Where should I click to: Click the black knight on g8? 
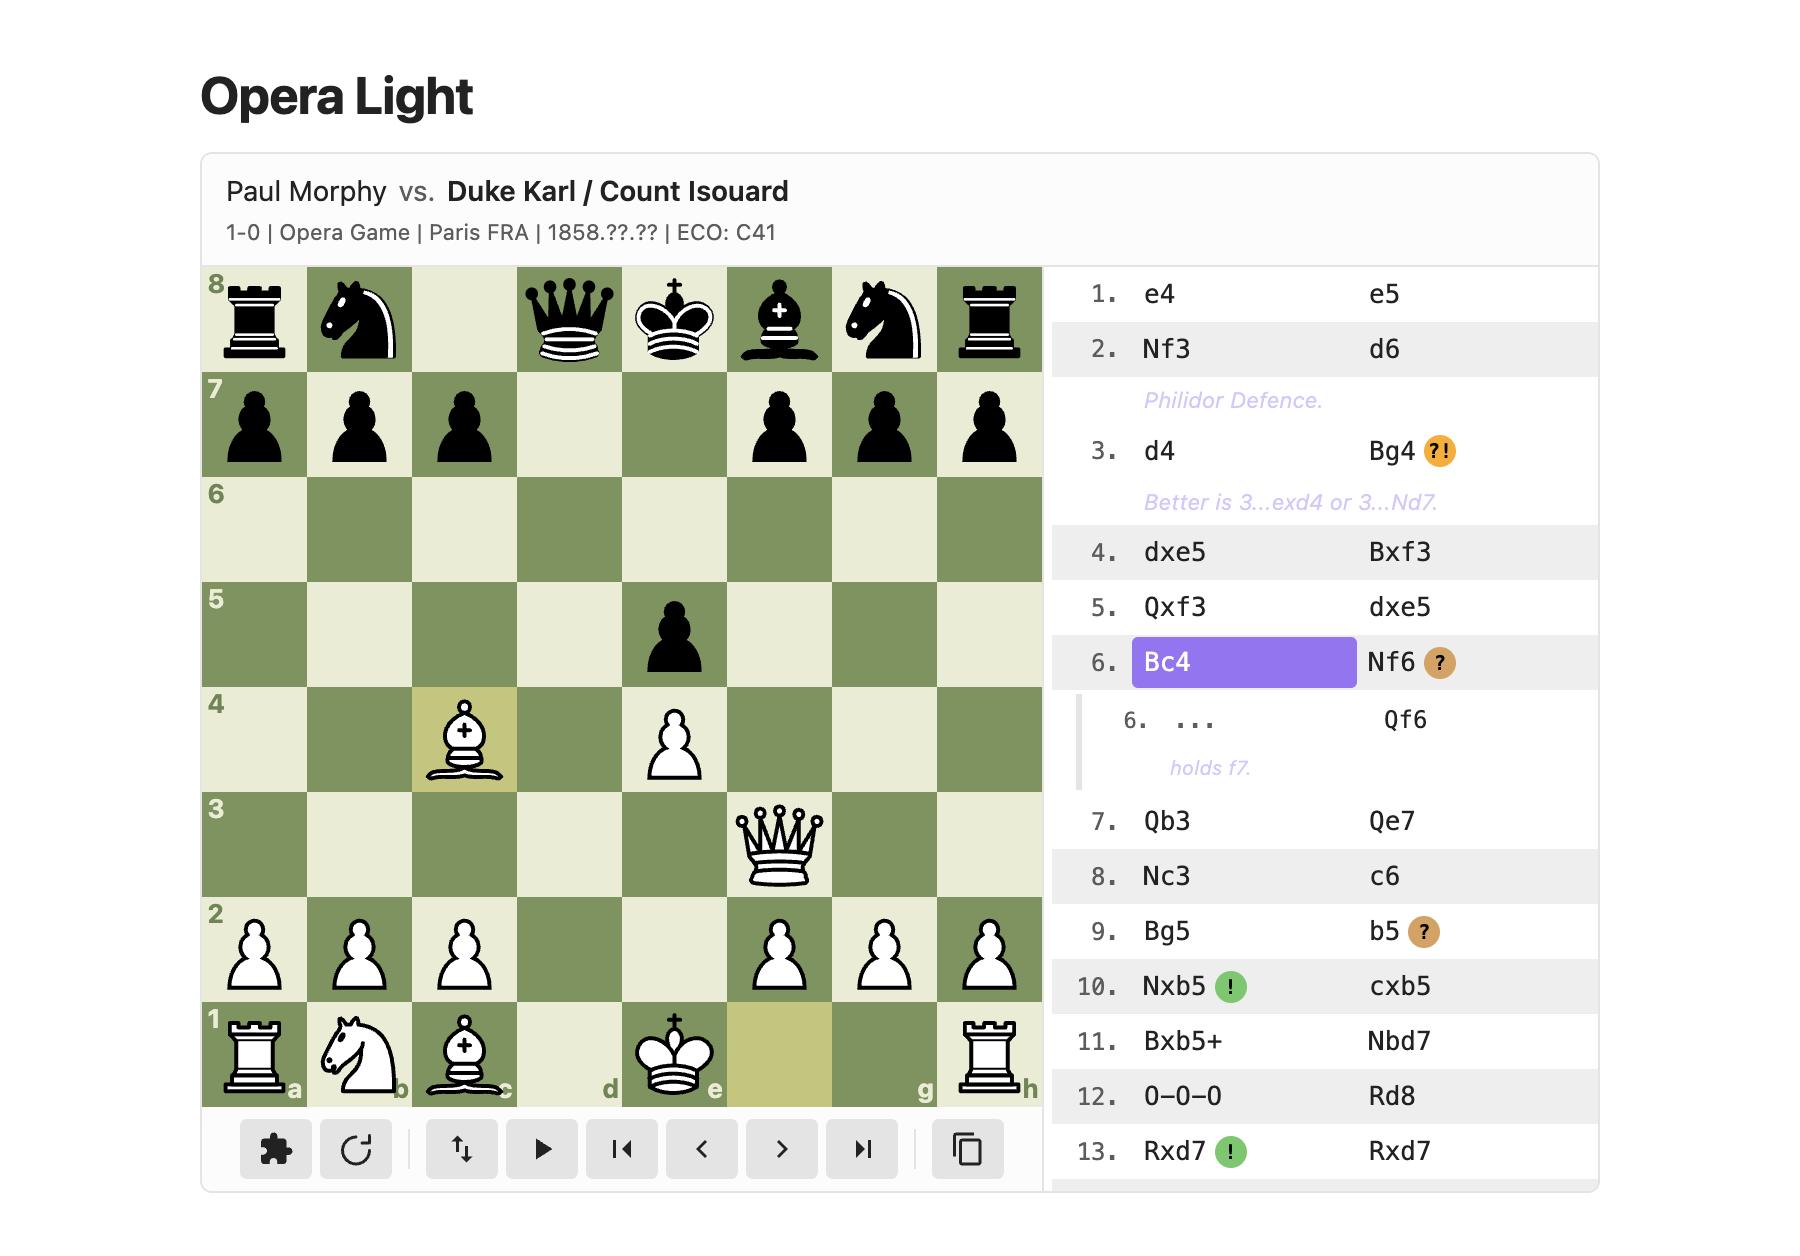pyautogui.click(x=885, y=320)
